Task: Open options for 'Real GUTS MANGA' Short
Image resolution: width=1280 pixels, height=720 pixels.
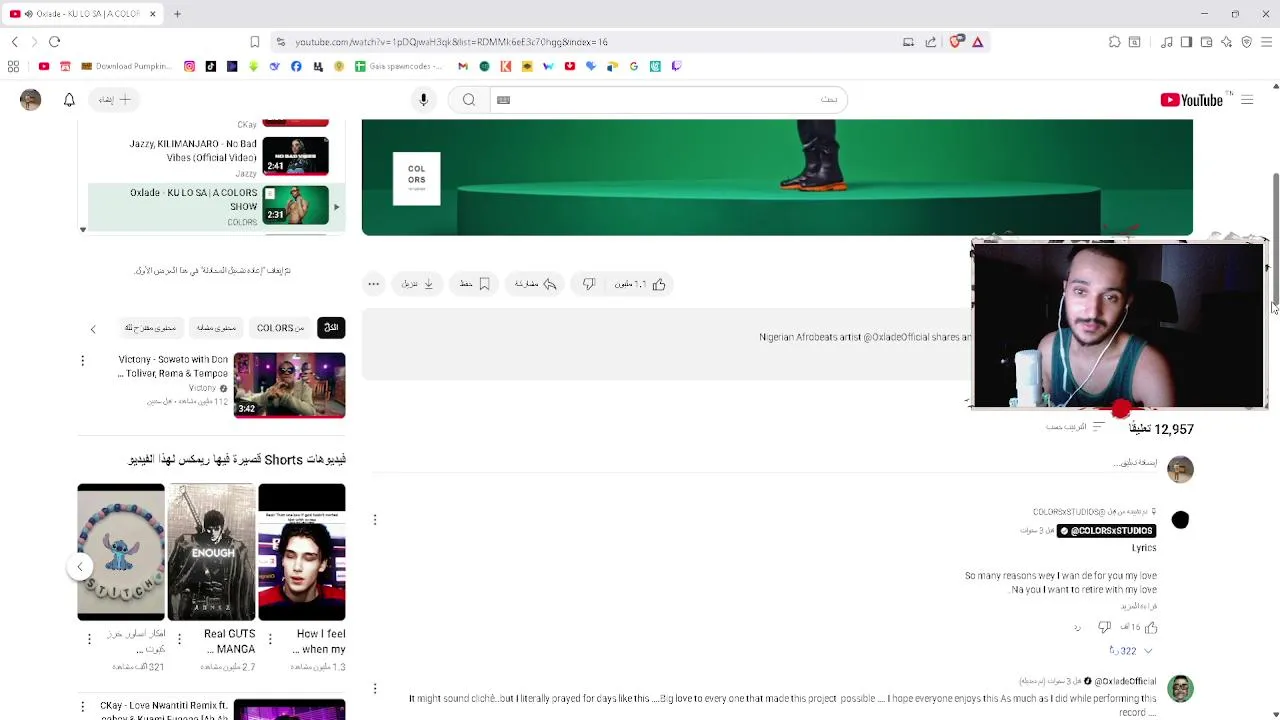Action: pos(179,640)
